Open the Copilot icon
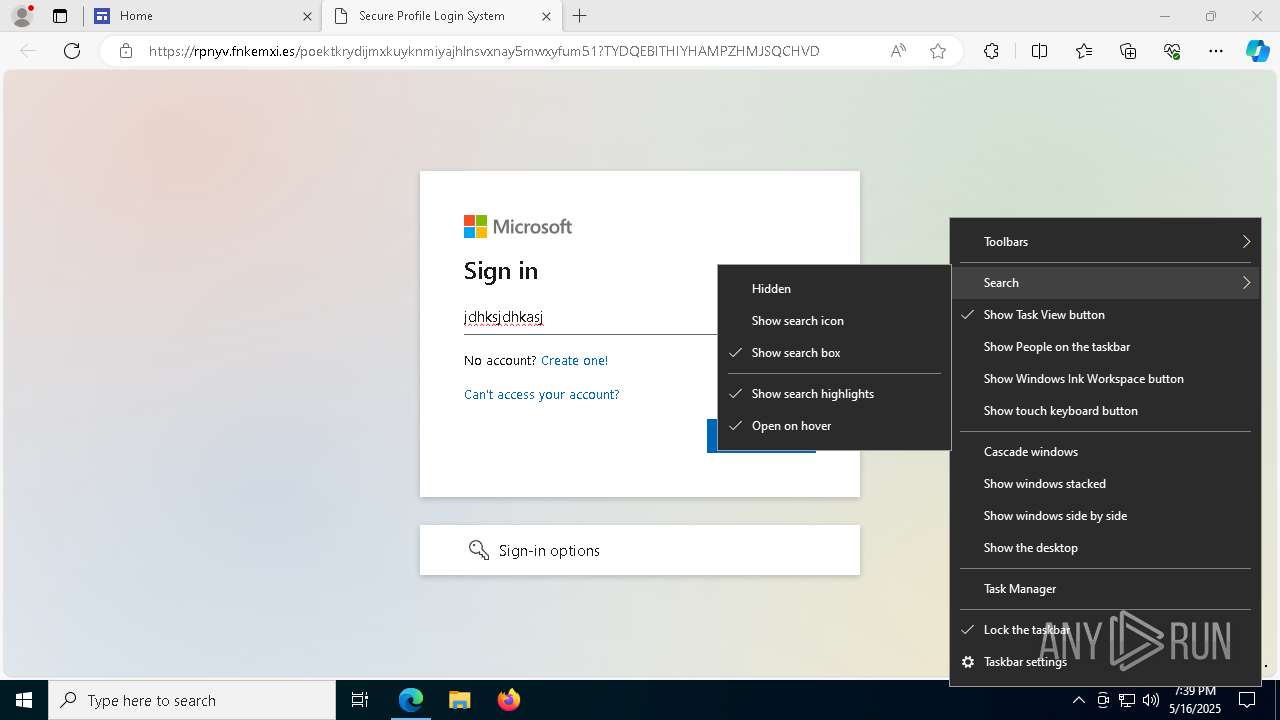 point(1257,51)
